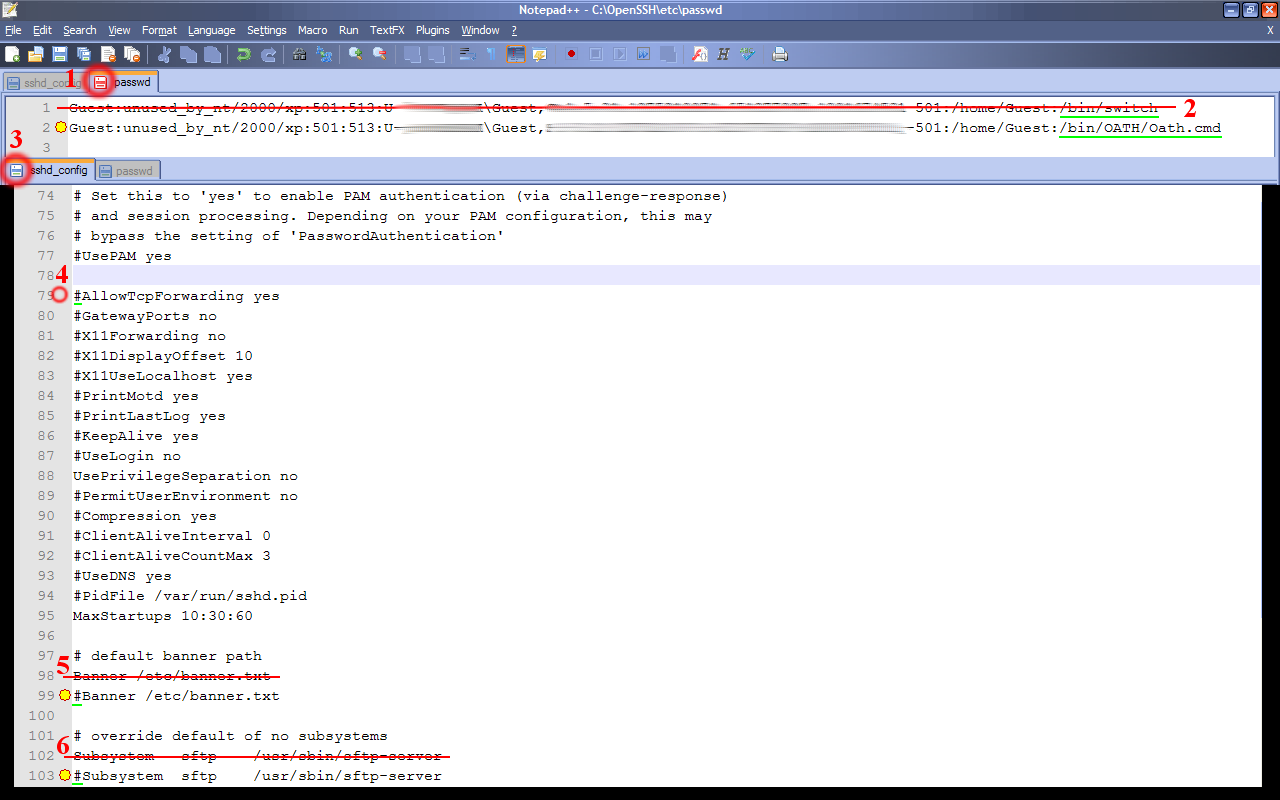Click the green Undo arrow icon
The height and width of the screenshot is (800, 1280).
click(x=243, y=54)
